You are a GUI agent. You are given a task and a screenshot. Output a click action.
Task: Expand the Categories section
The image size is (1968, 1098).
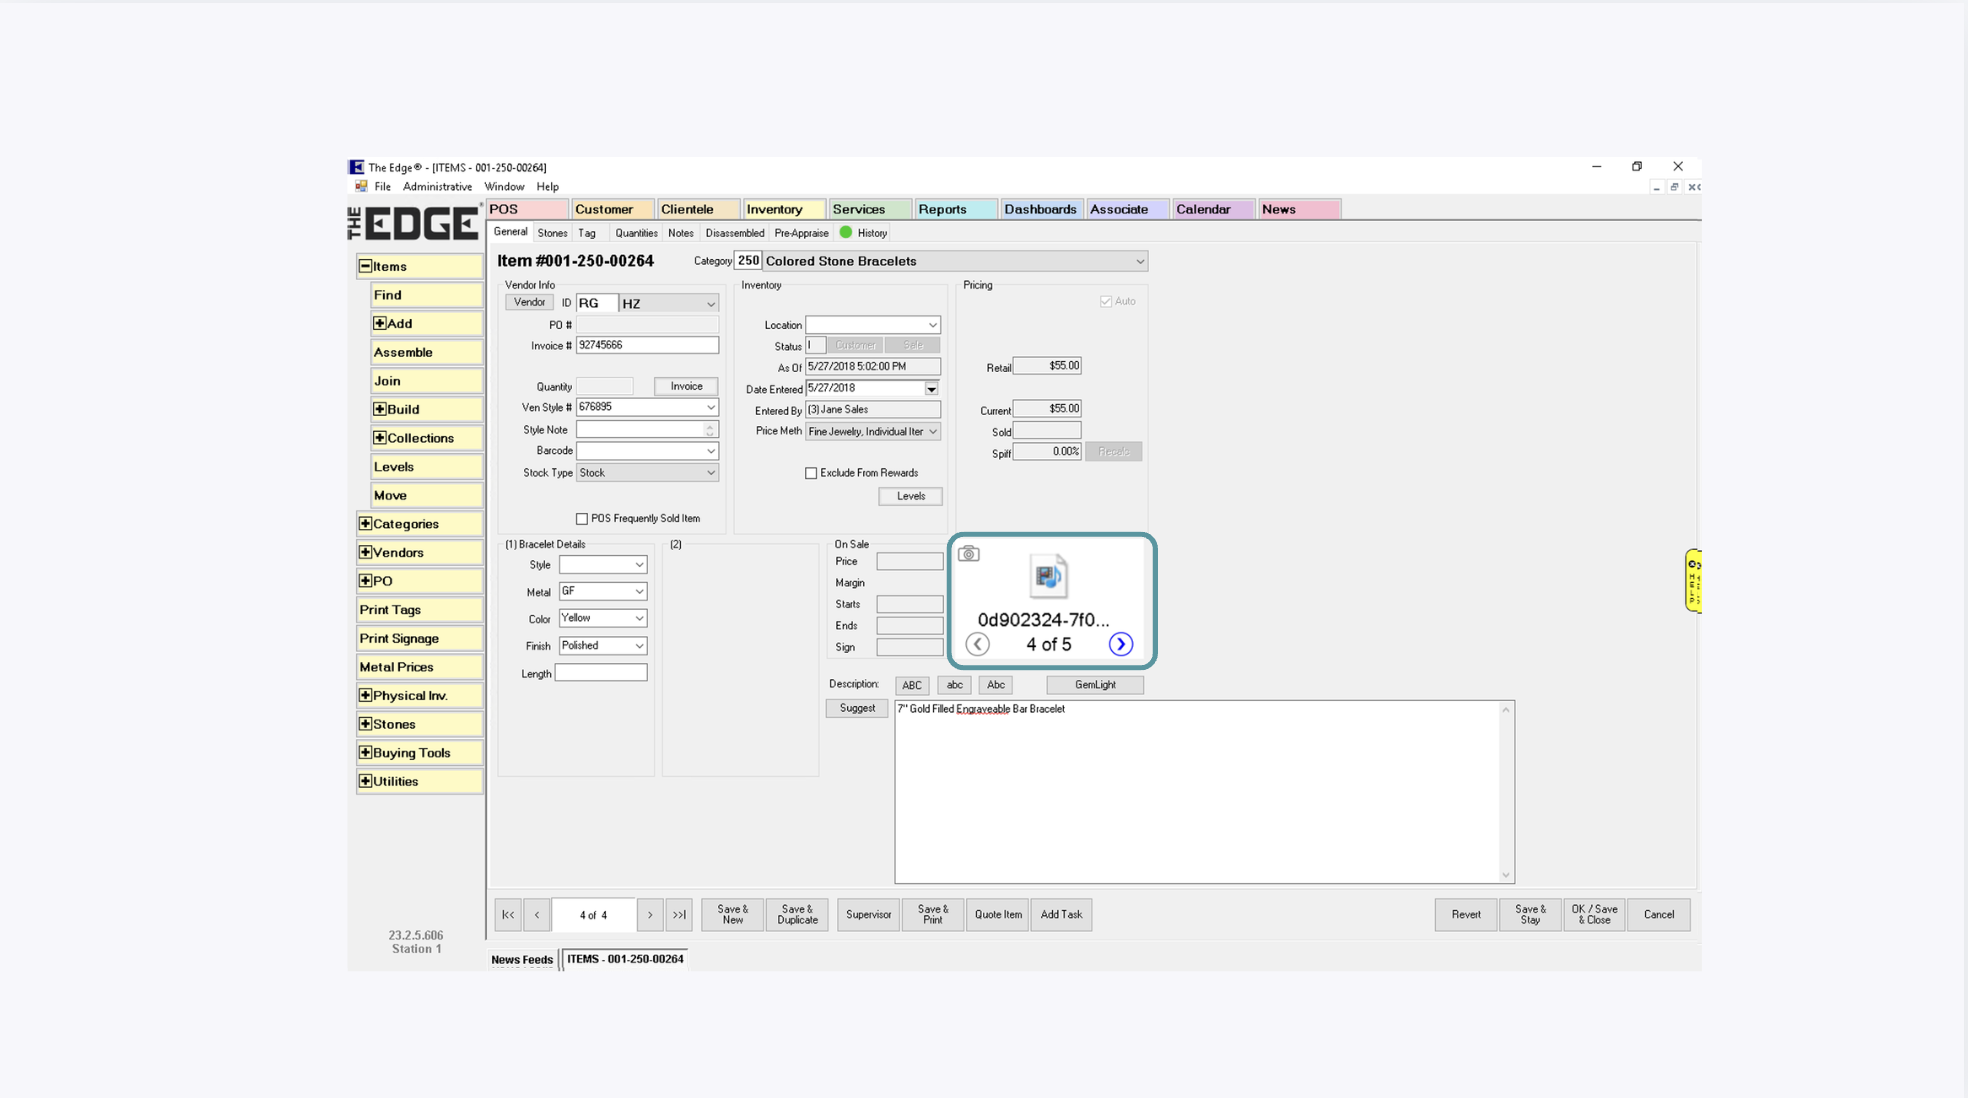(x=365, y=523)
